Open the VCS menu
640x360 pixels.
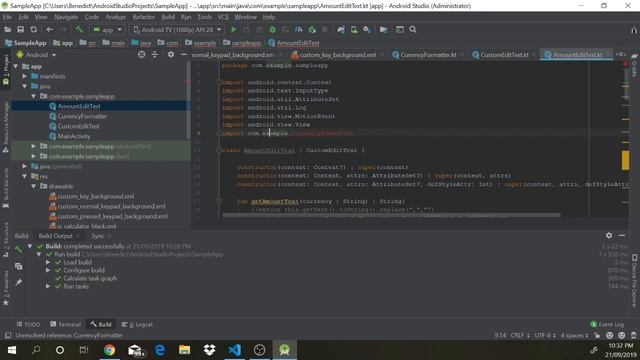coord(223,17)
